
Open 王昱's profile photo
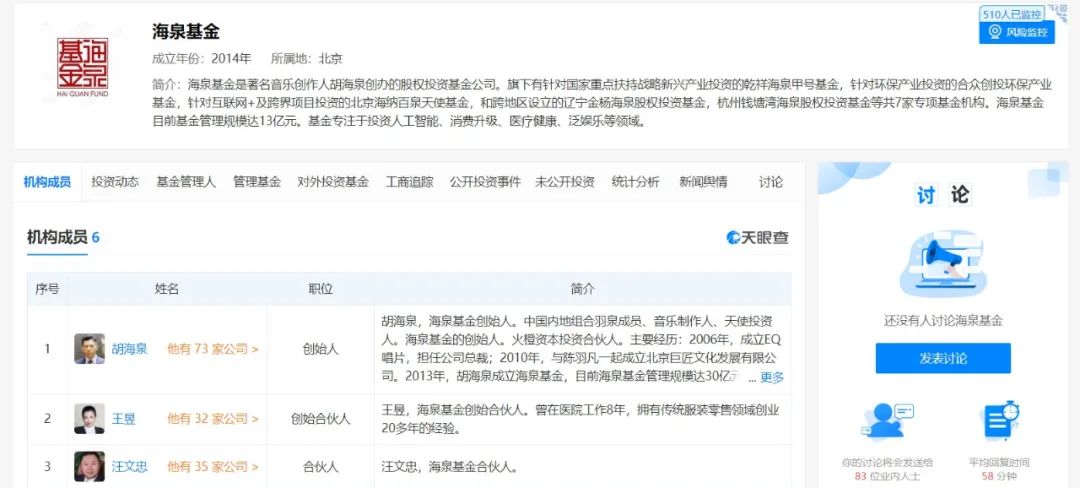(90, 418)
